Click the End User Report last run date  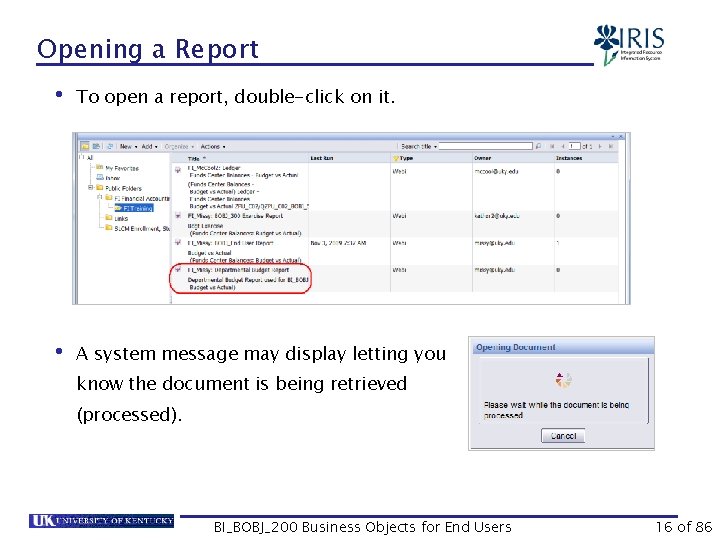338,243
